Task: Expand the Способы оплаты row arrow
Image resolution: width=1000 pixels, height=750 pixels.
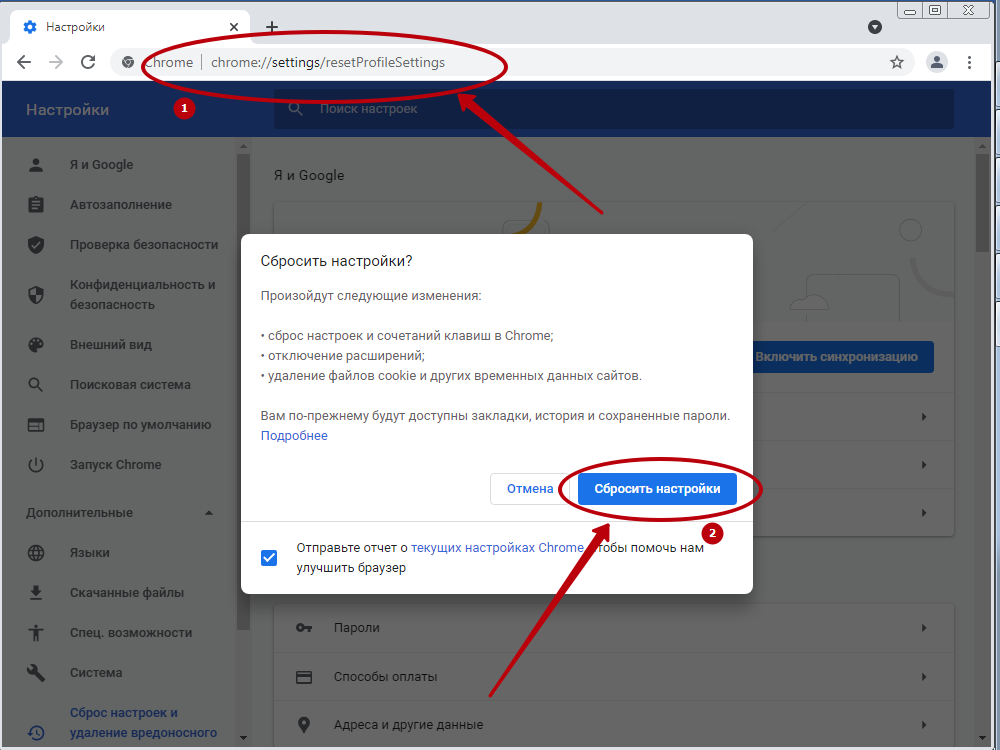Action: (x=923, y=677)
